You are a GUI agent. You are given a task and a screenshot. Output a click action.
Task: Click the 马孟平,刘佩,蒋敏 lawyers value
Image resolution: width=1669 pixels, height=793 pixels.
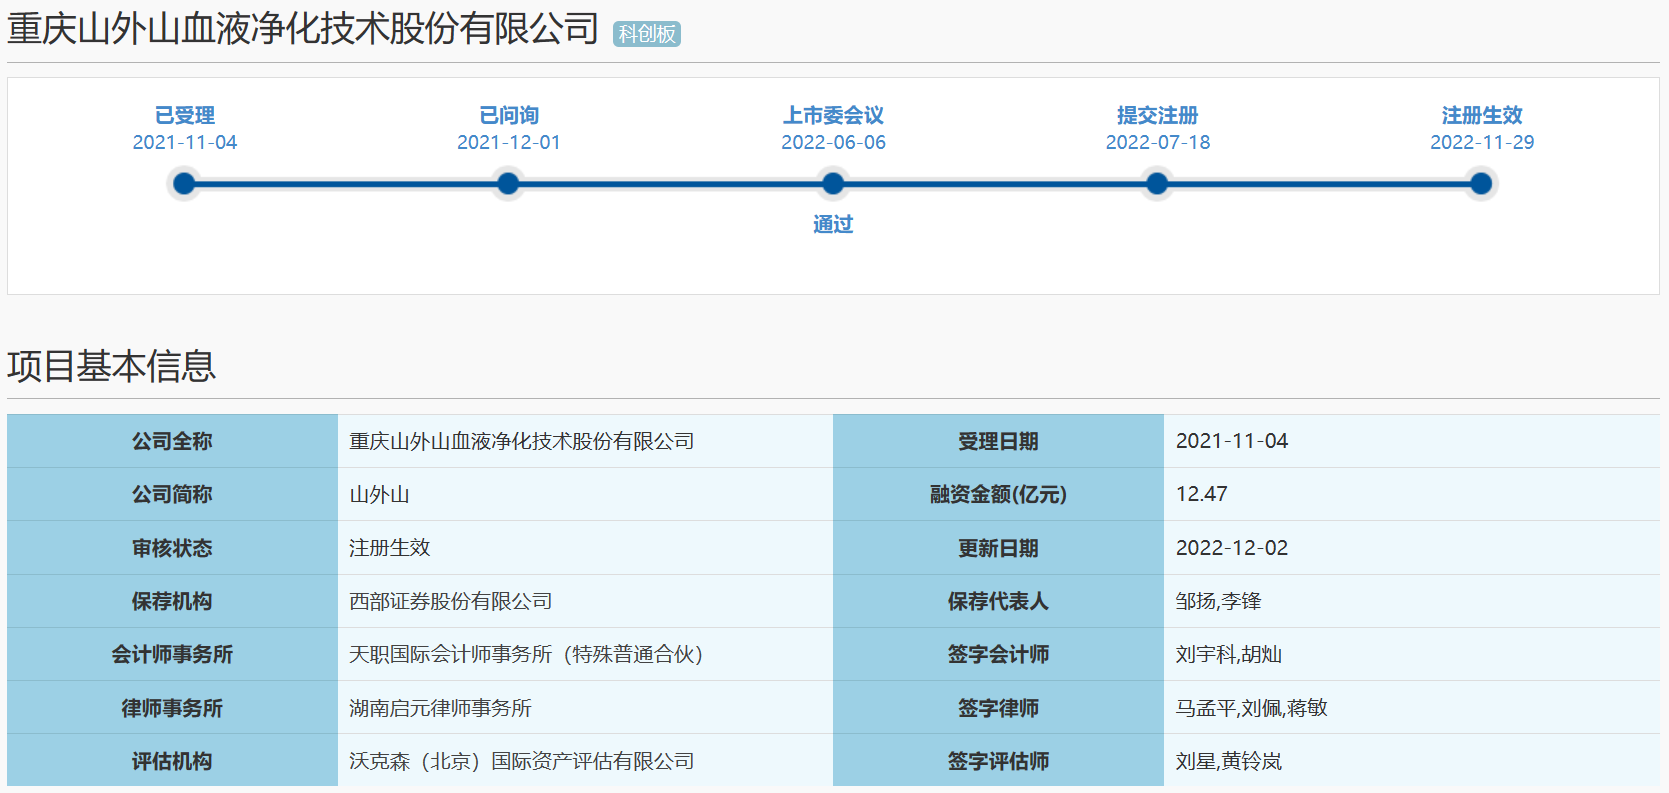click(1251, 708)
